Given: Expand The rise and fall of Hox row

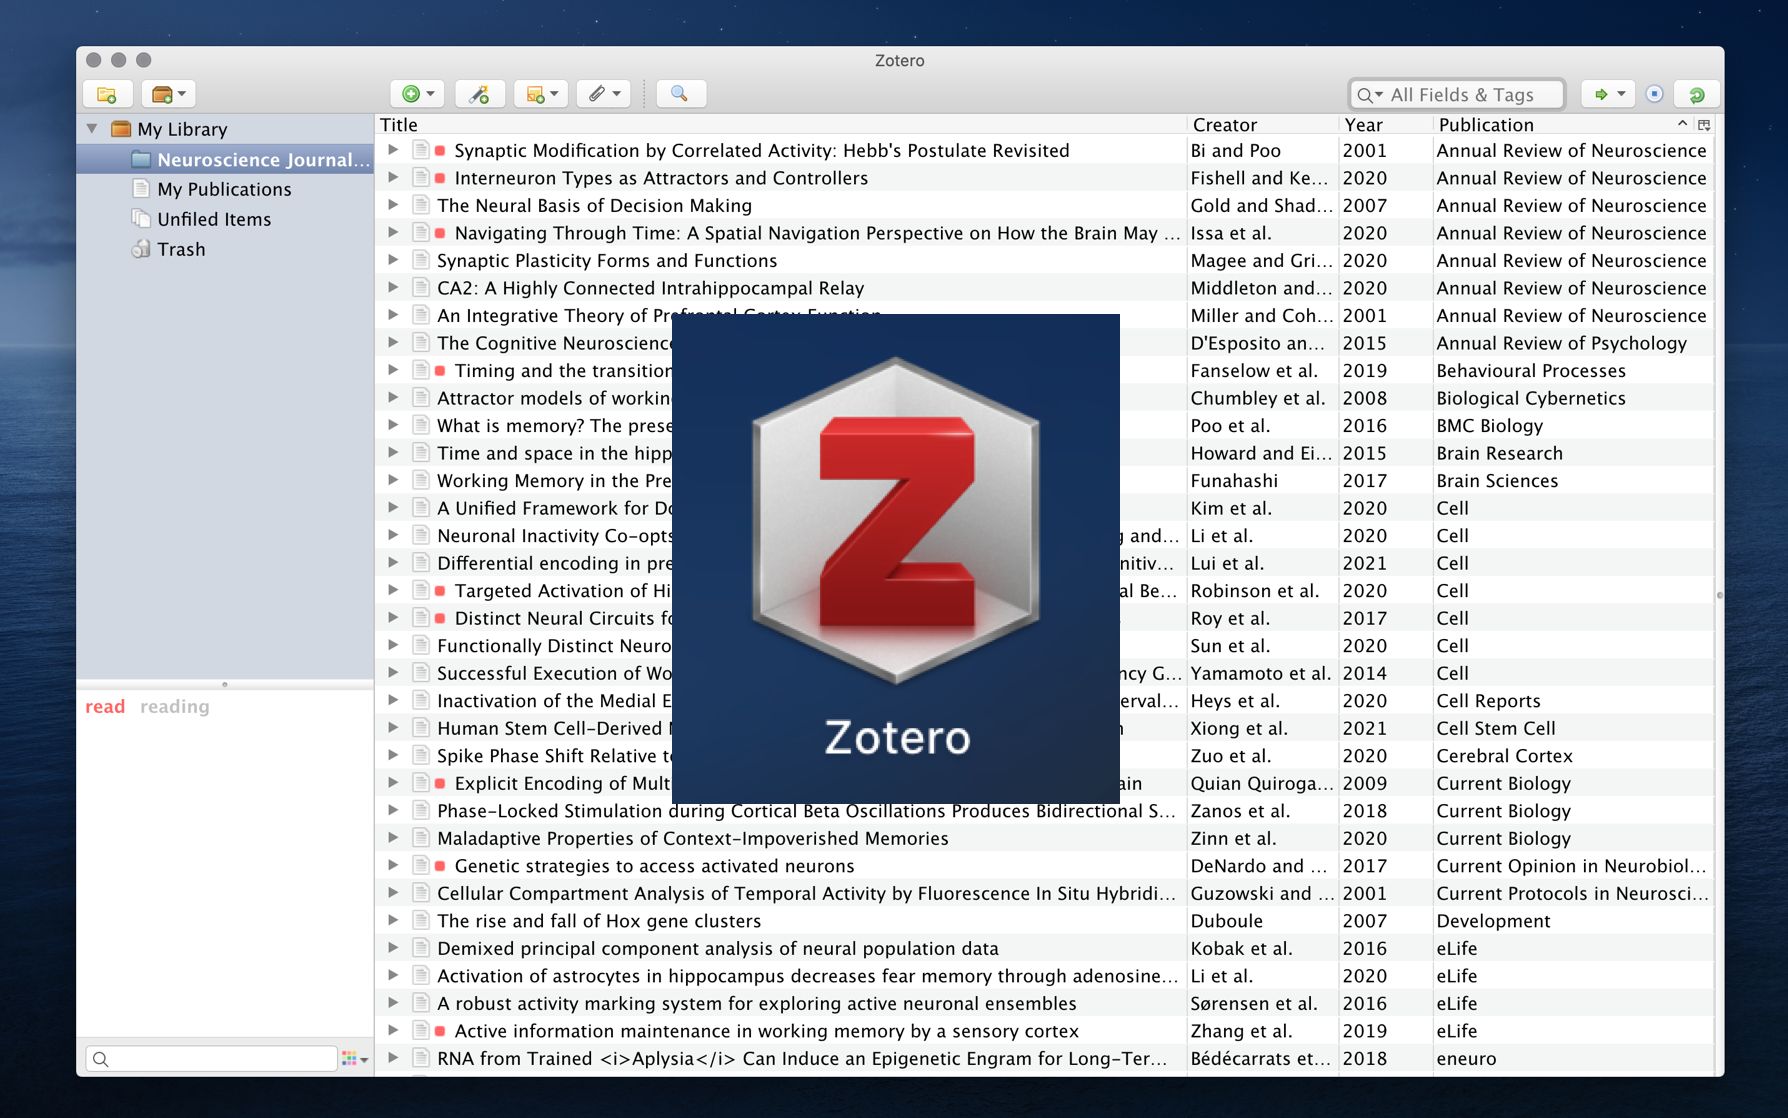Looking at the screenshot, I should point(394,921).
